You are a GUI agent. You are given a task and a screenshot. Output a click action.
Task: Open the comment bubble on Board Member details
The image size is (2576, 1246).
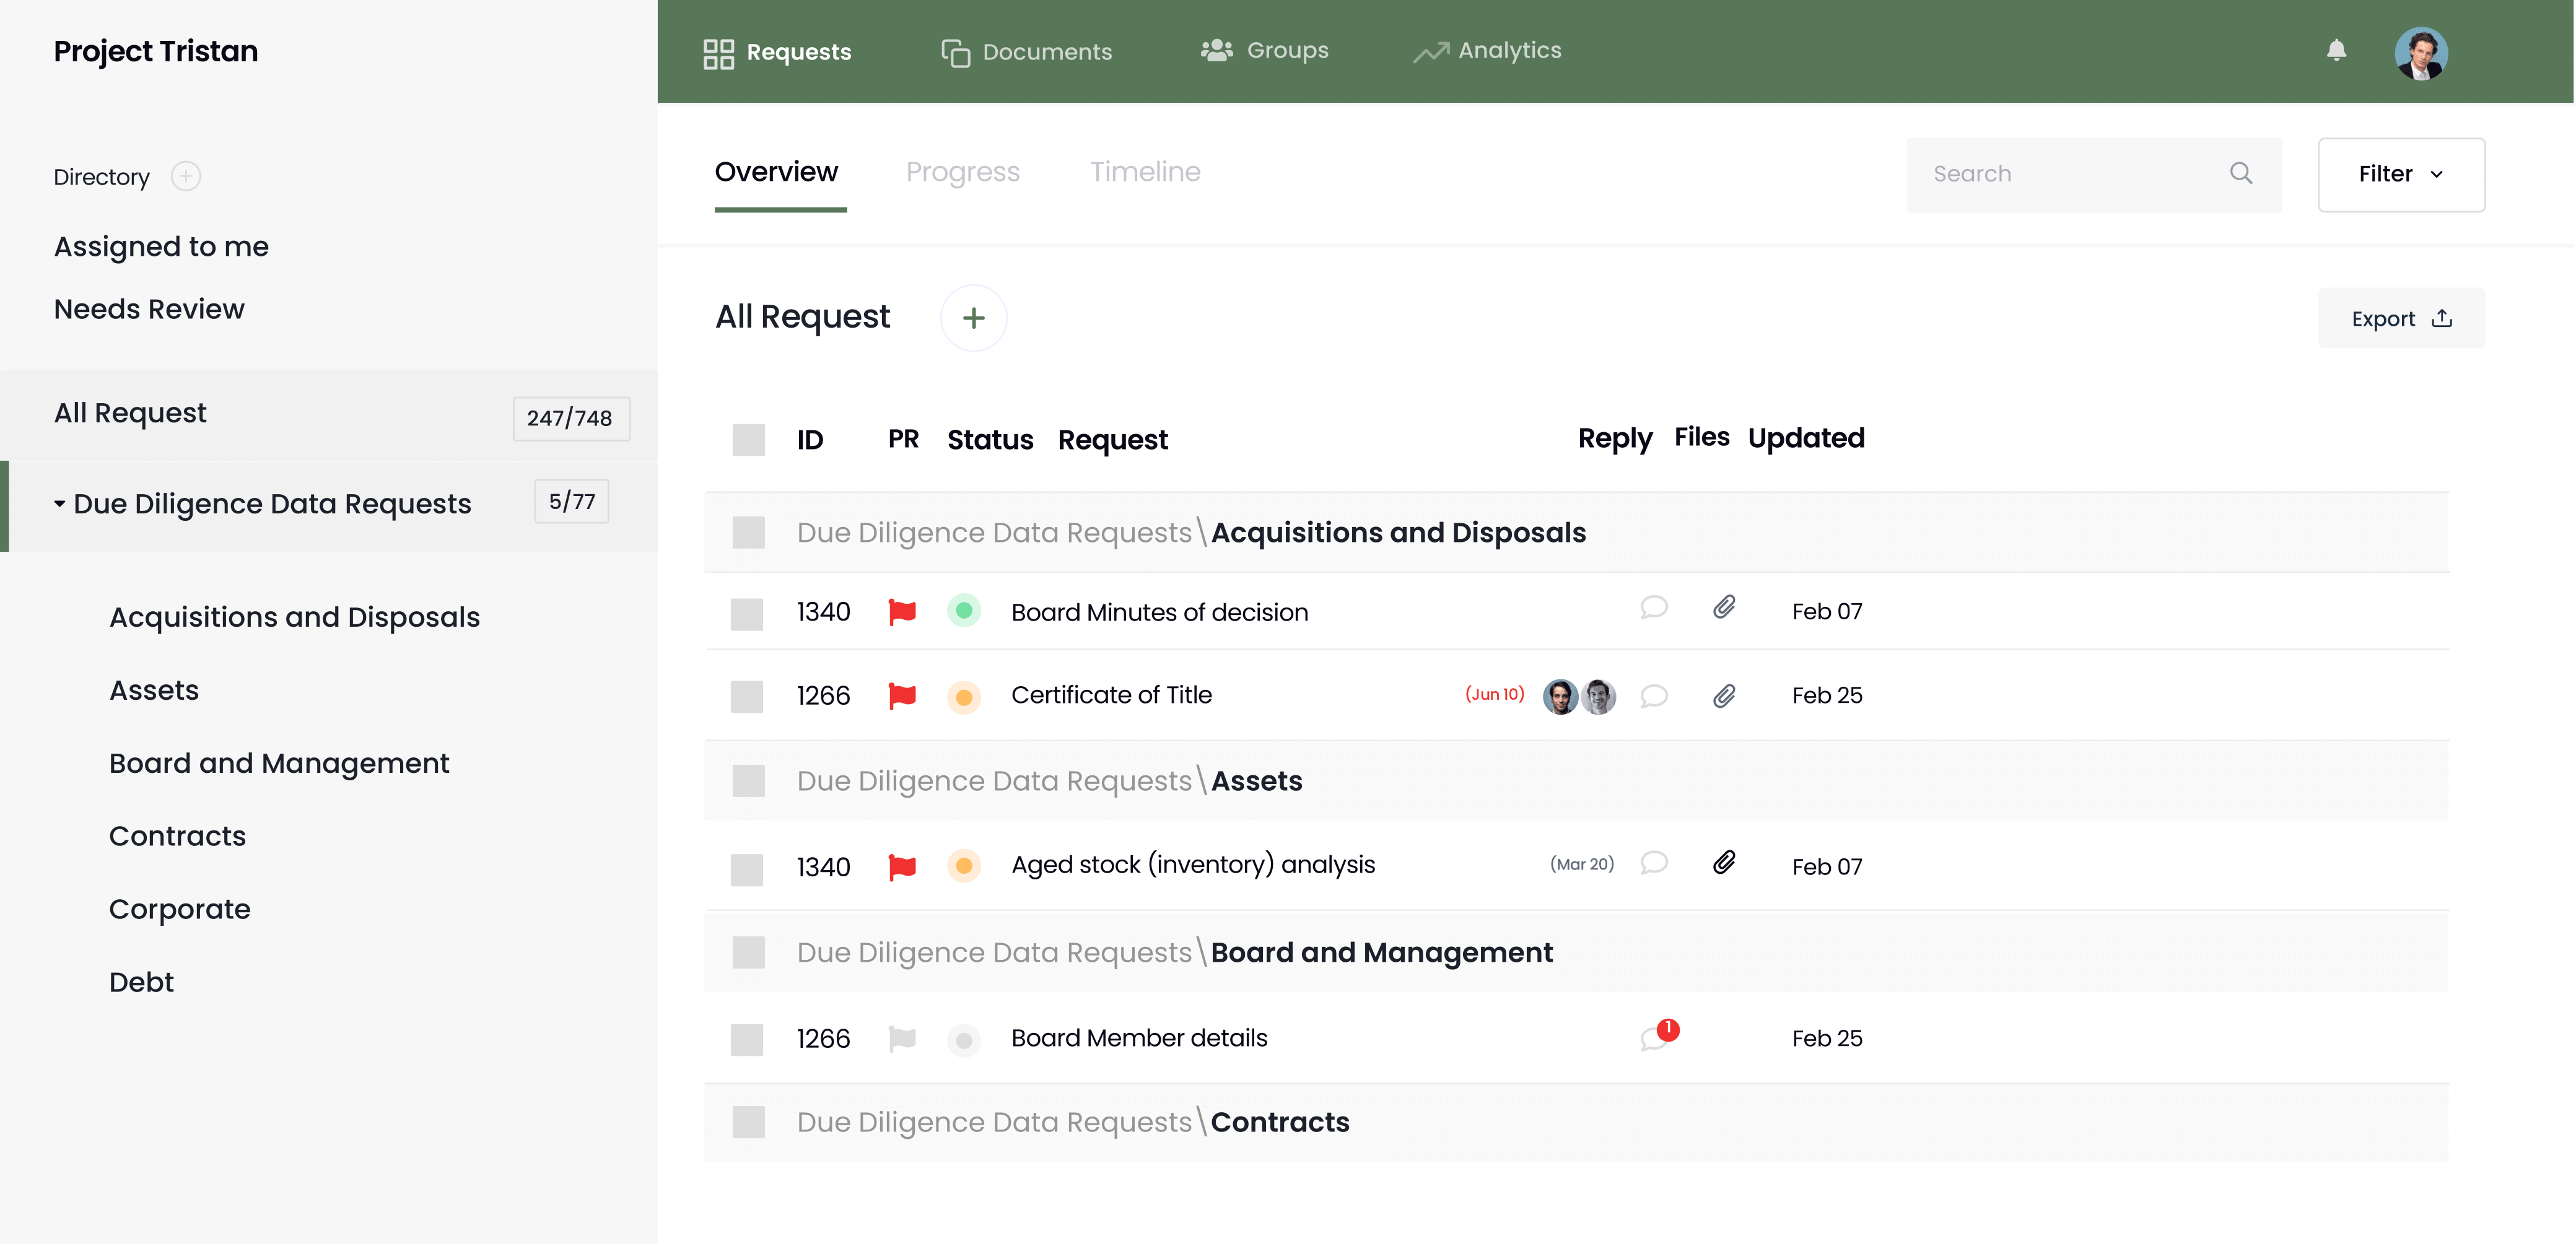coord(1655,1038)
